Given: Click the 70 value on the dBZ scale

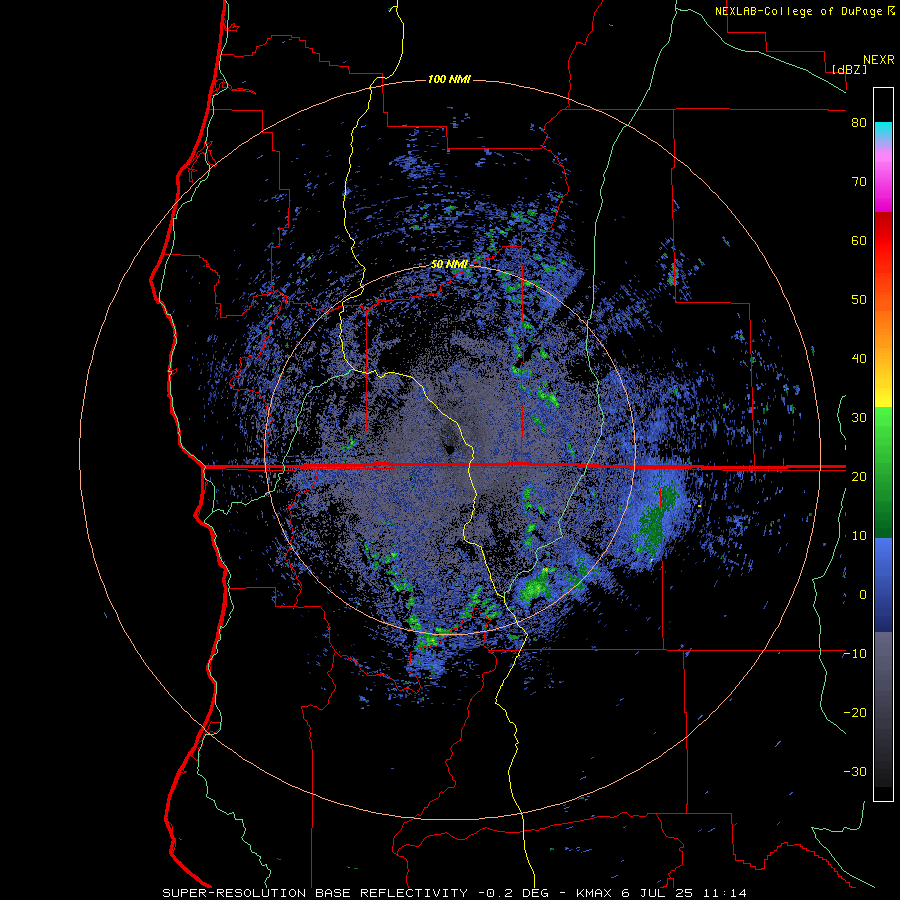Looking at the screenshot, I should (x=859, y=182).
